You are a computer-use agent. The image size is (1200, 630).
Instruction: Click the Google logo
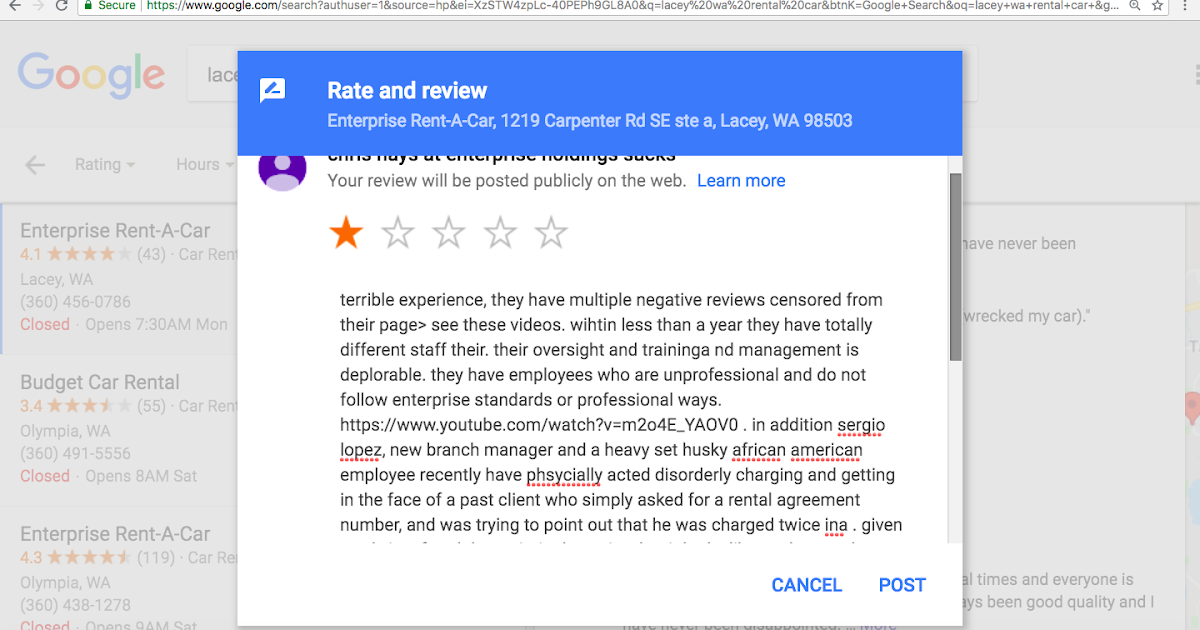91,76
